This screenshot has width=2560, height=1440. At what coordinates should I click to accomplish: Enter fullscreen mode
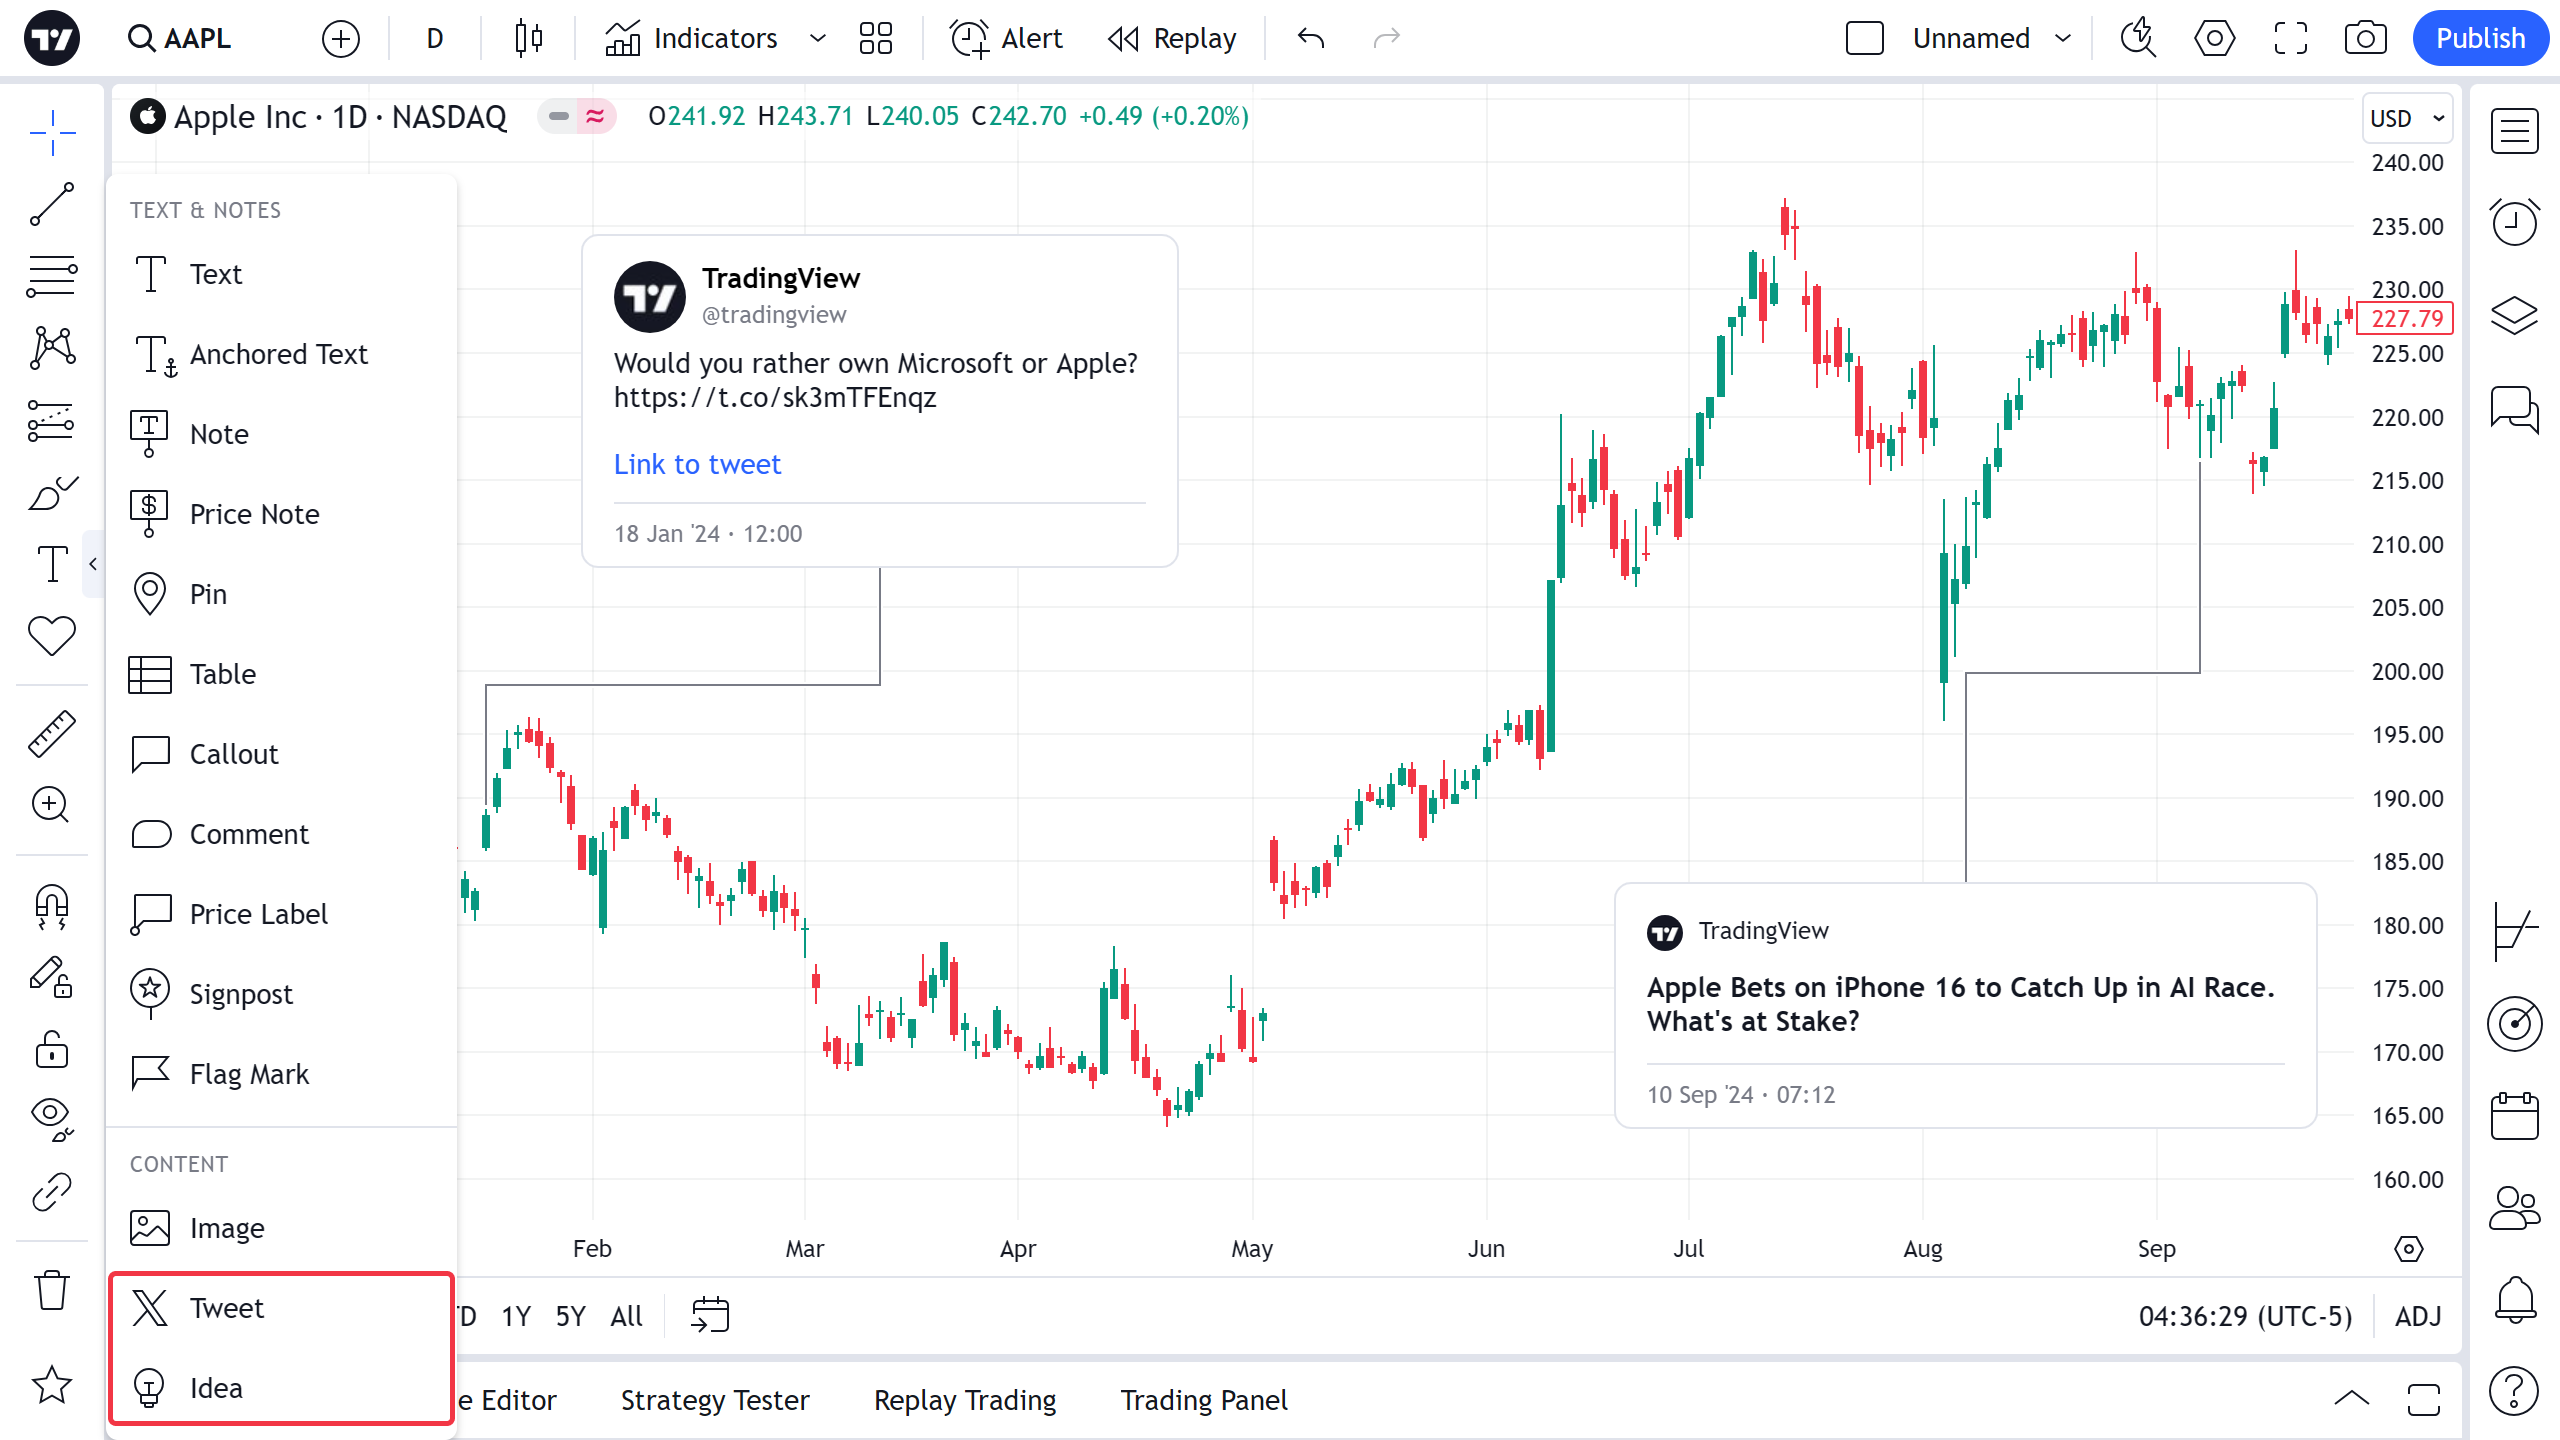click(2290, 39)
